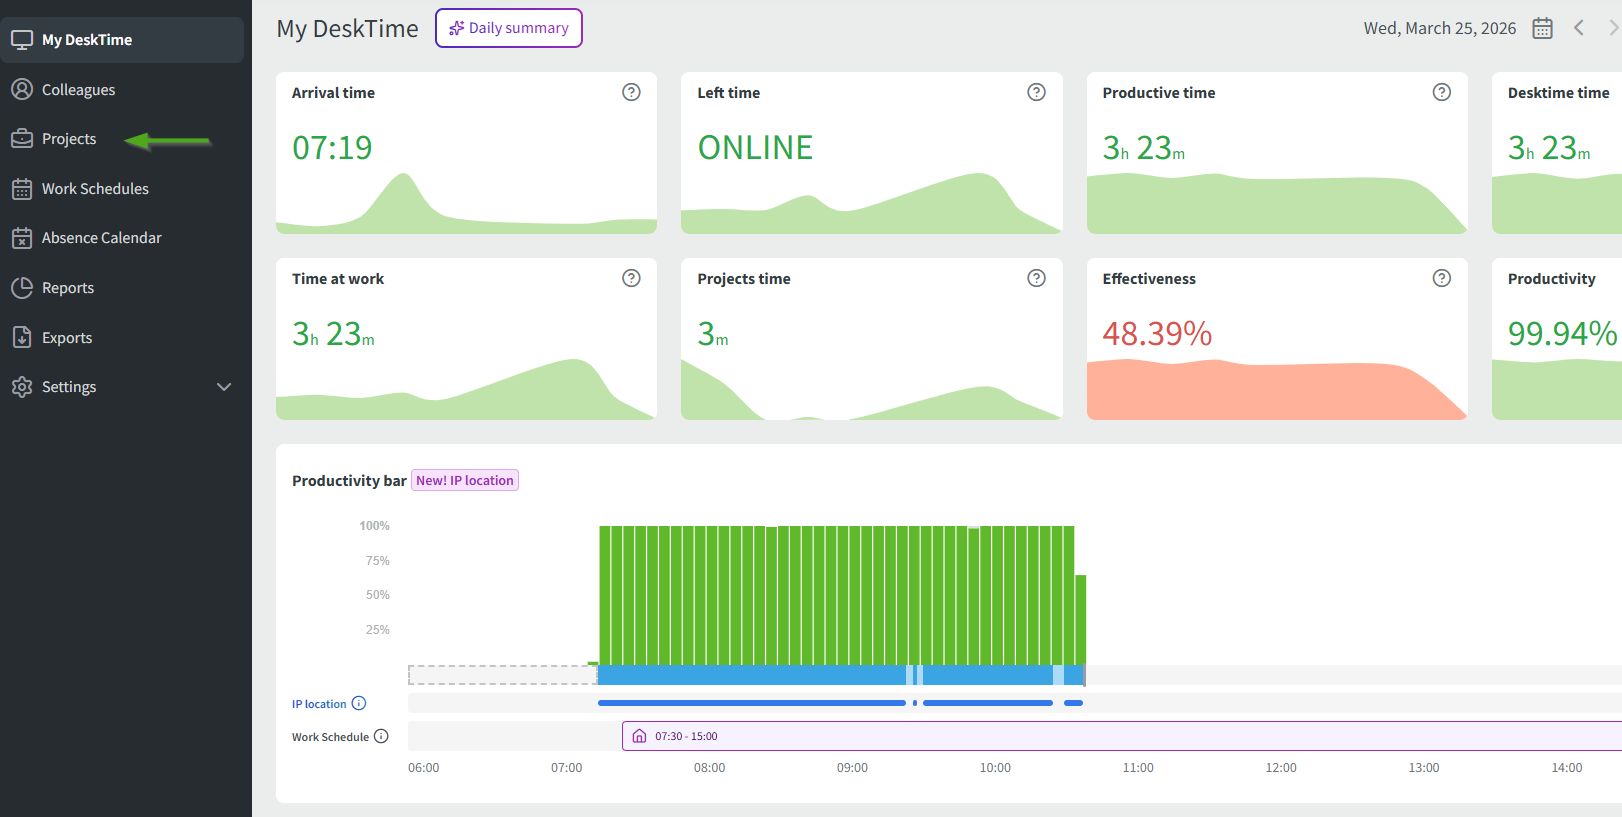
Task: Navigate to Work Schedules page
Action: (95, 189)
